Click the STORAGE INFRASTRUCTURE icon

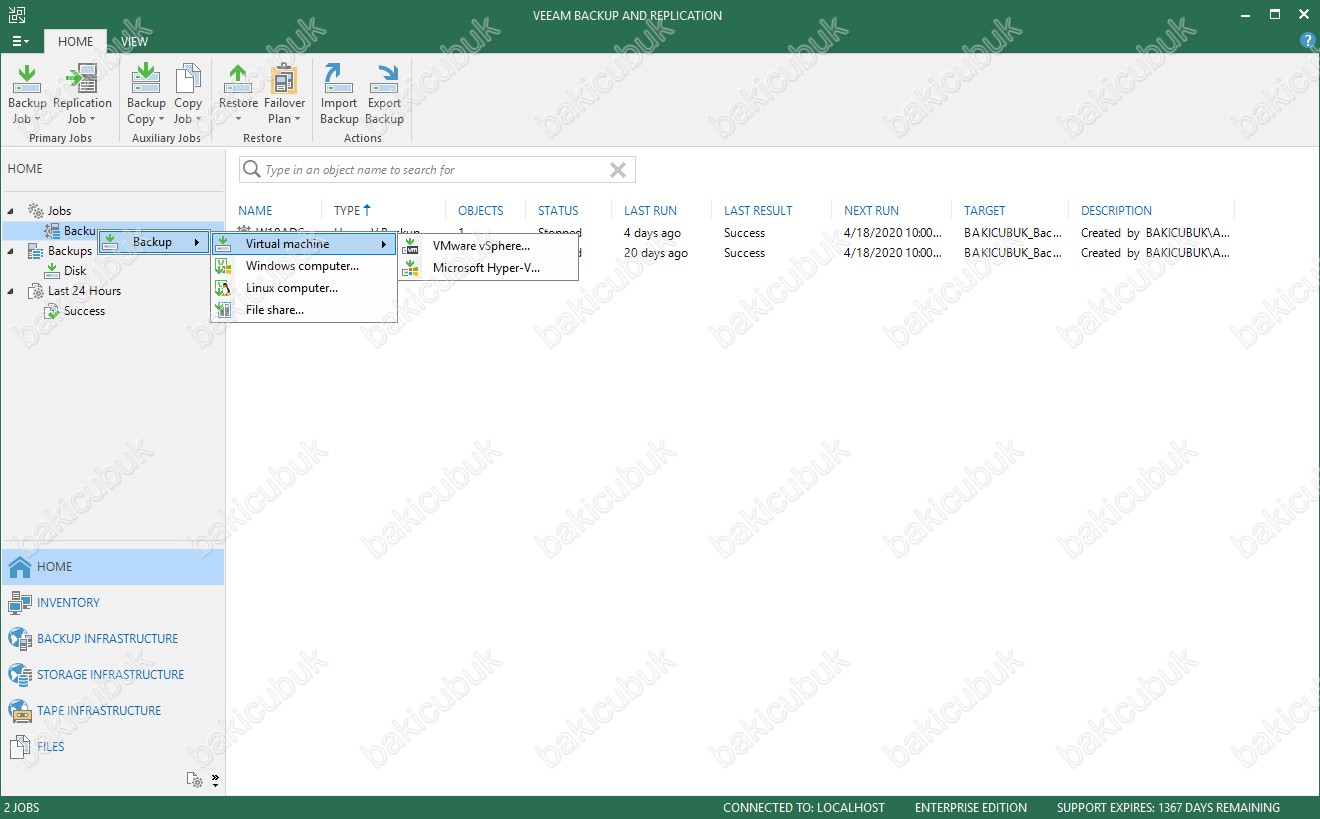click(x=19, y=675)
